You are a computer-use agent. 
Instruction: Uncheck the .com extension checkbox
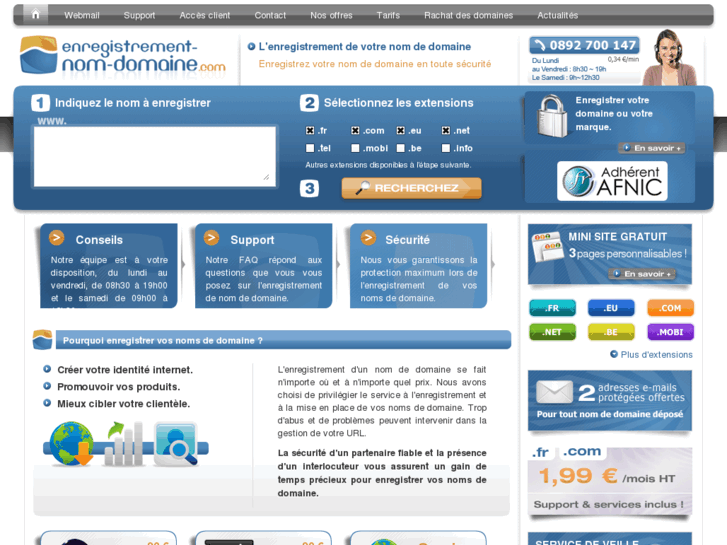(x=355, y=130)
